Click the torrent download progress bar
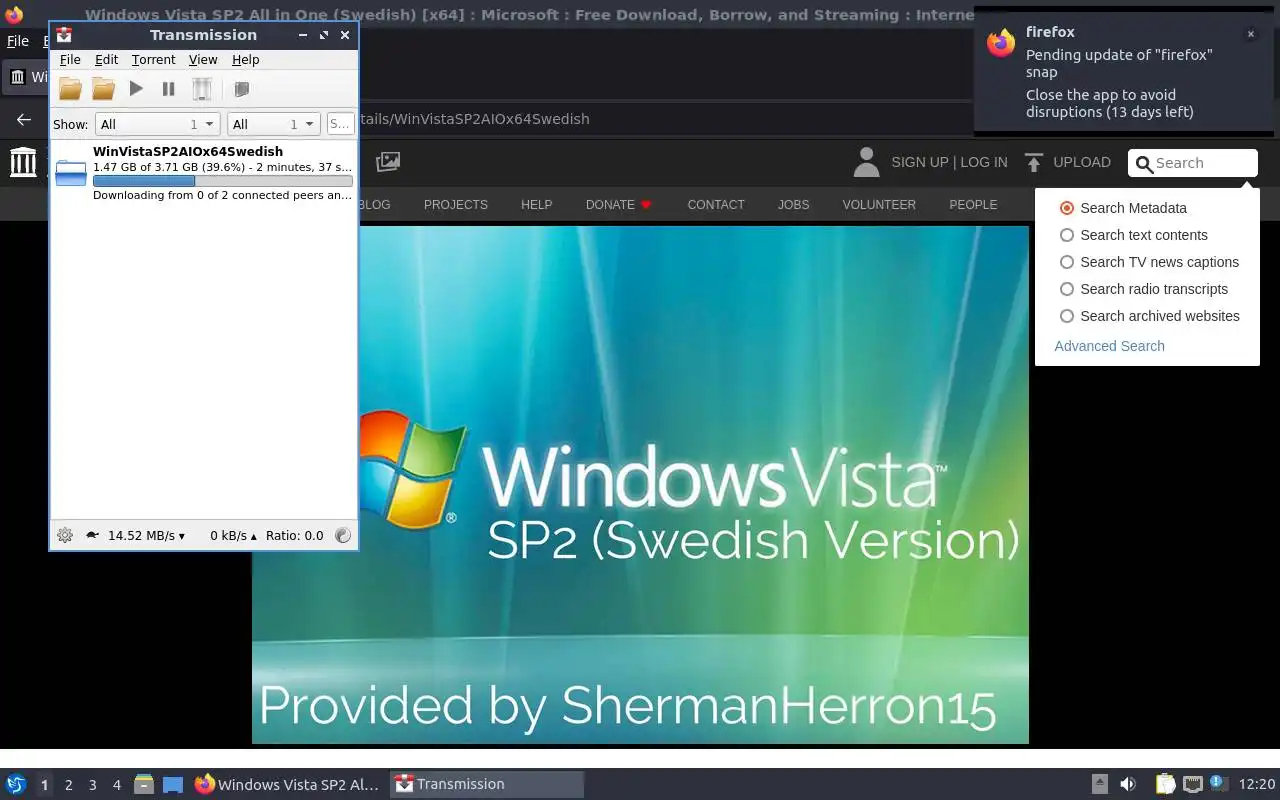The image size is (1280, 800). coord(223,181)
